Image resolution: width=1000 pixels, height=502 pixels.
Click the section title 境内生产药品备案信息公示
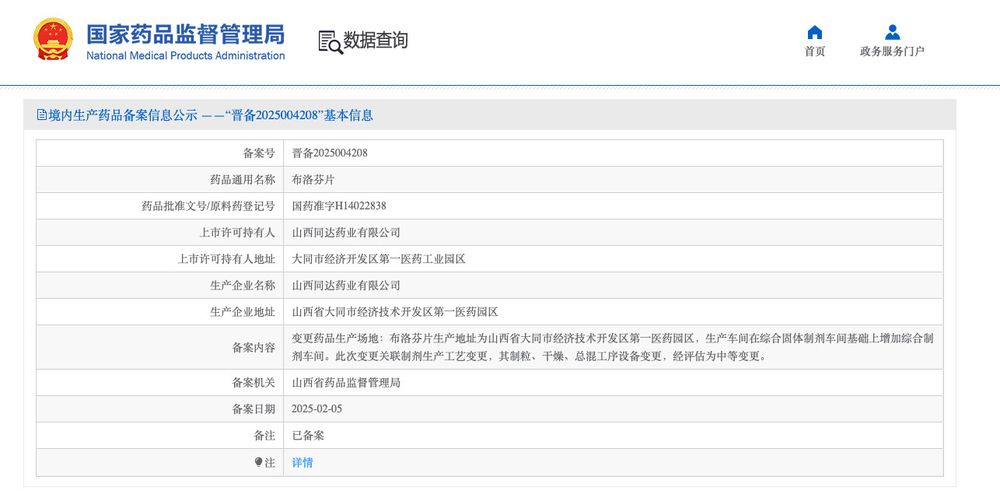[x=123, y=115]
